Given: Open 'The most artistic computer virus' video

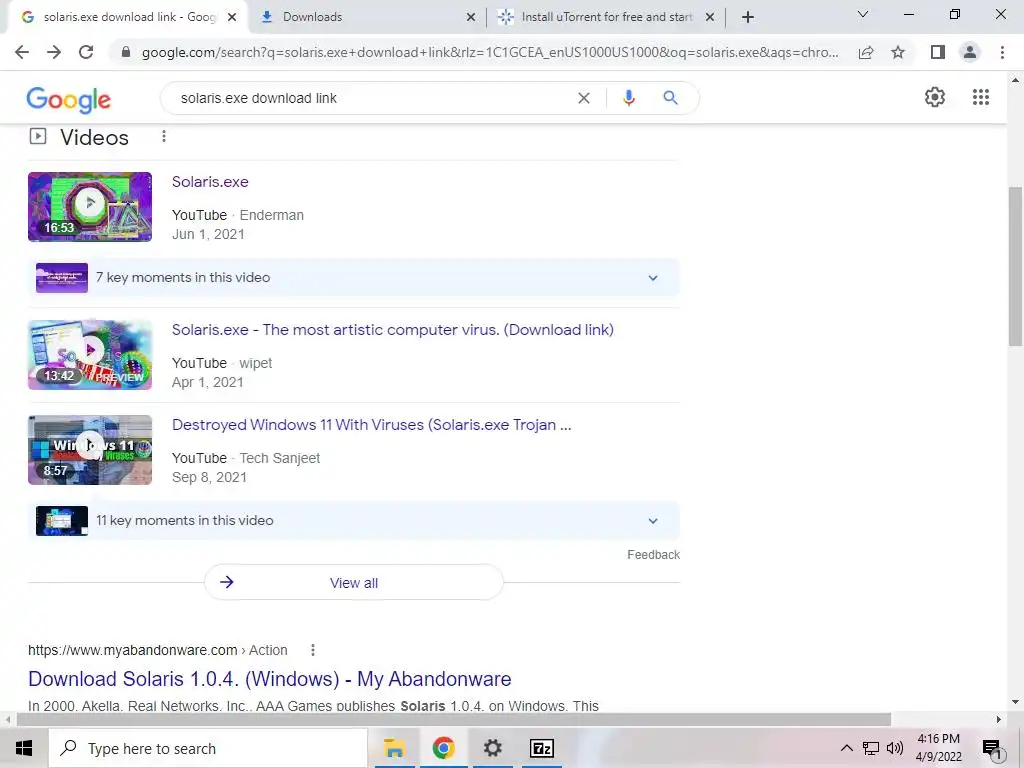Looking at the screenshot, I should [x=392, y=330].
